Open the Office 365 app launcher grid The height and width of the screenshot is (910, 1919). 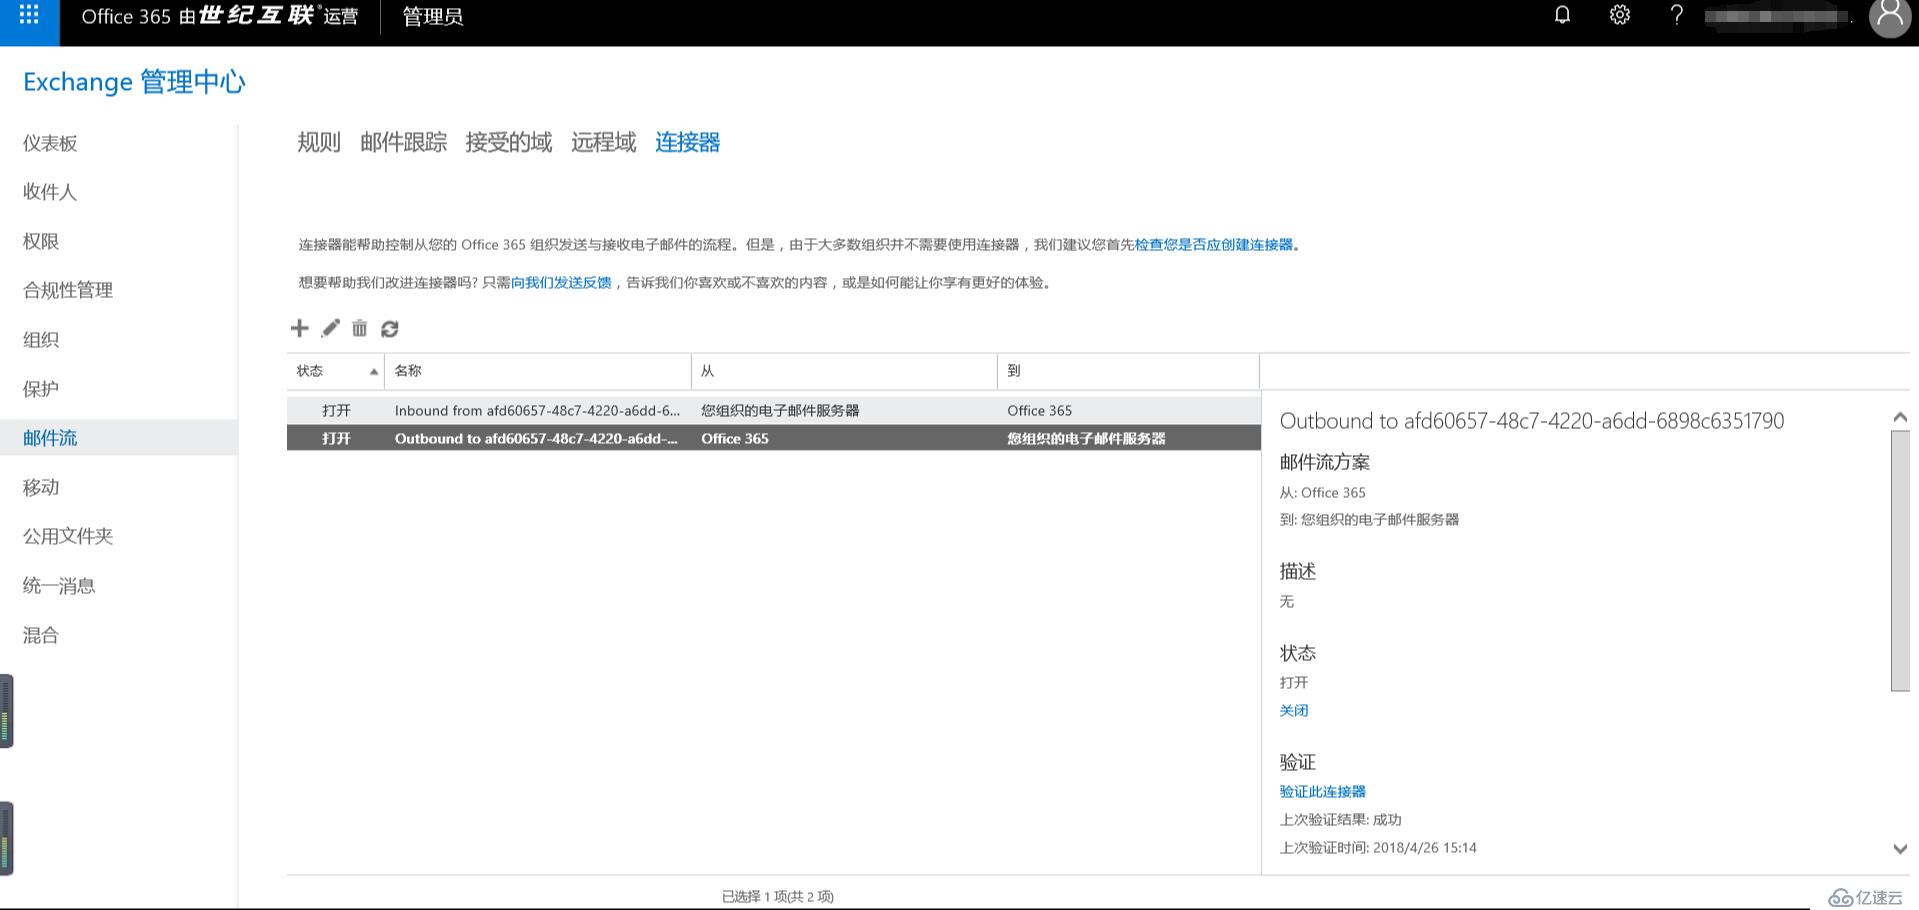click(29, 15)
